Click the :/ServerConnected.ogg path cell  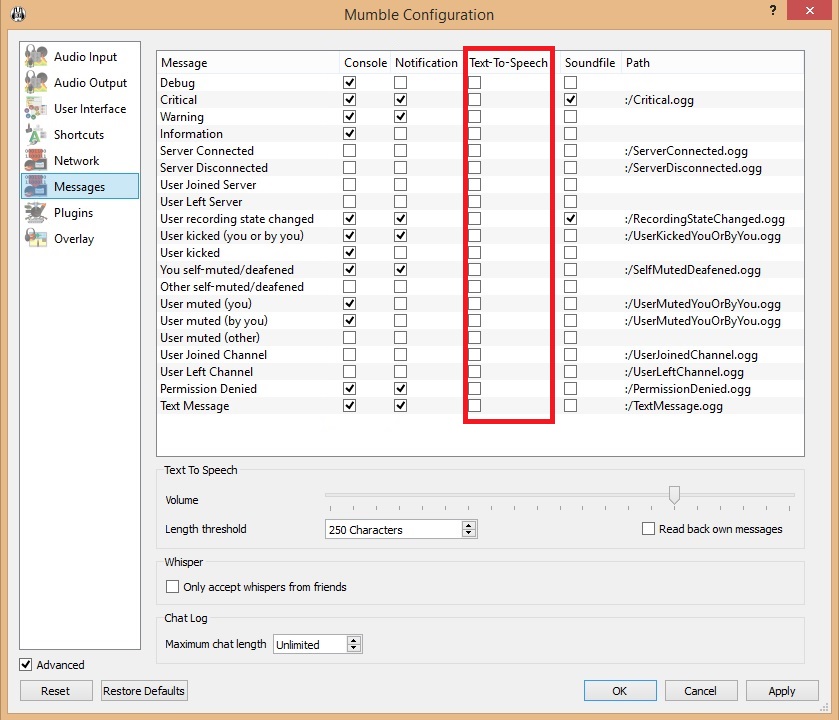(686, 151)
